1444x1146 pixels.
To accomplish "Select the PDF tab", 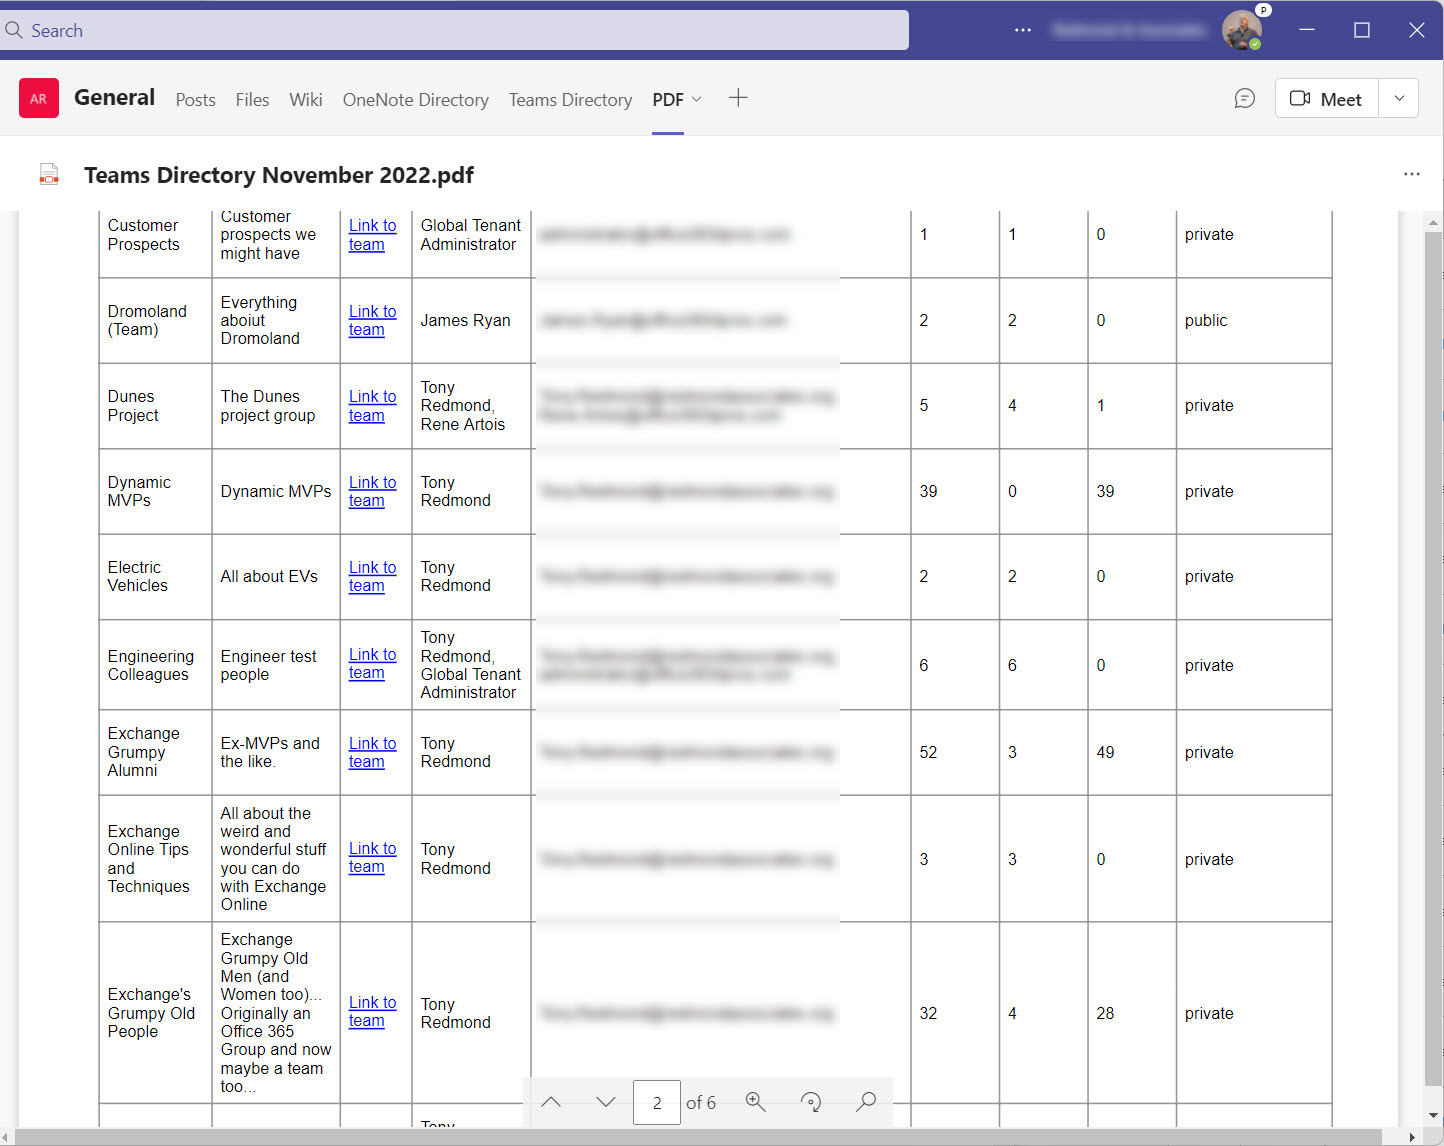I will pos(668,99).
